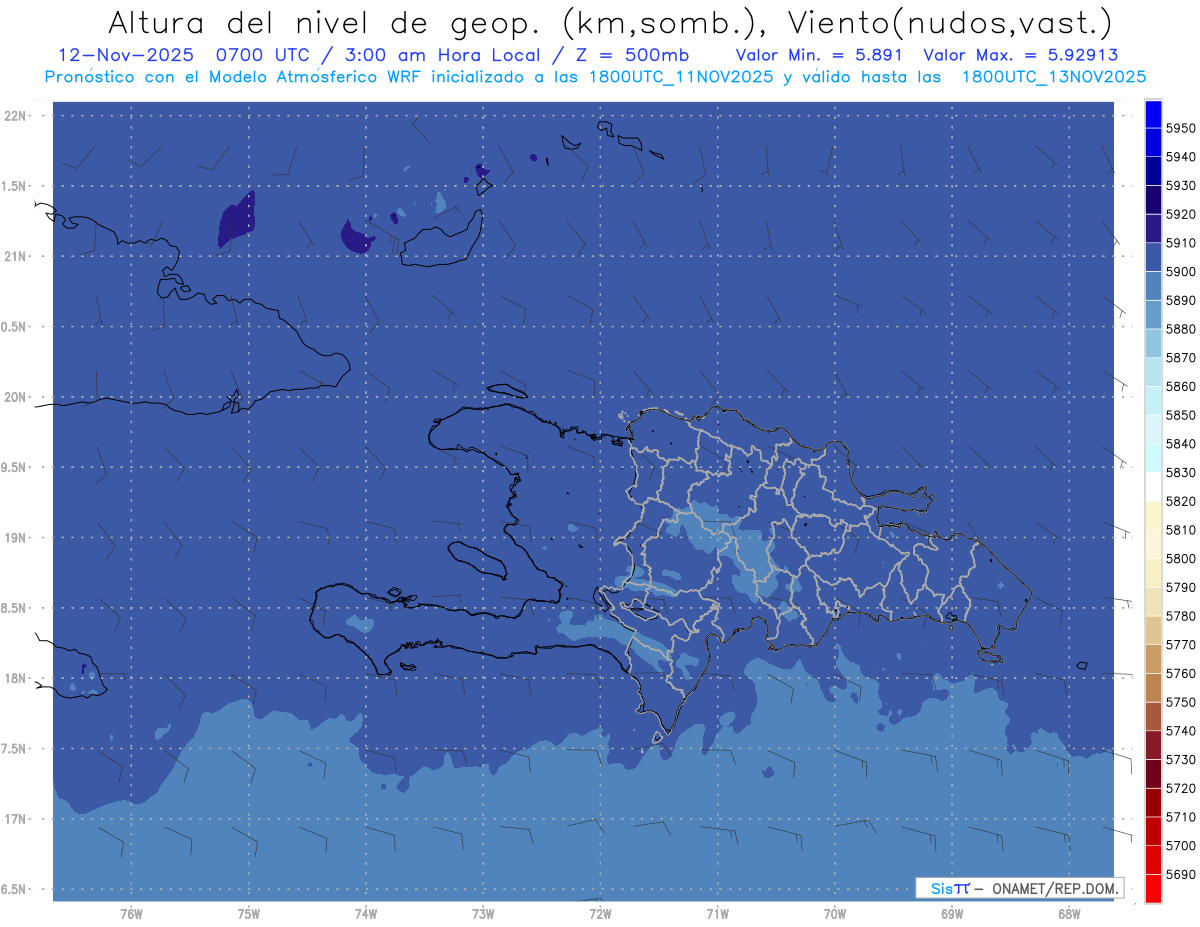Click the 71W longitude axis label

coord(718,914)
